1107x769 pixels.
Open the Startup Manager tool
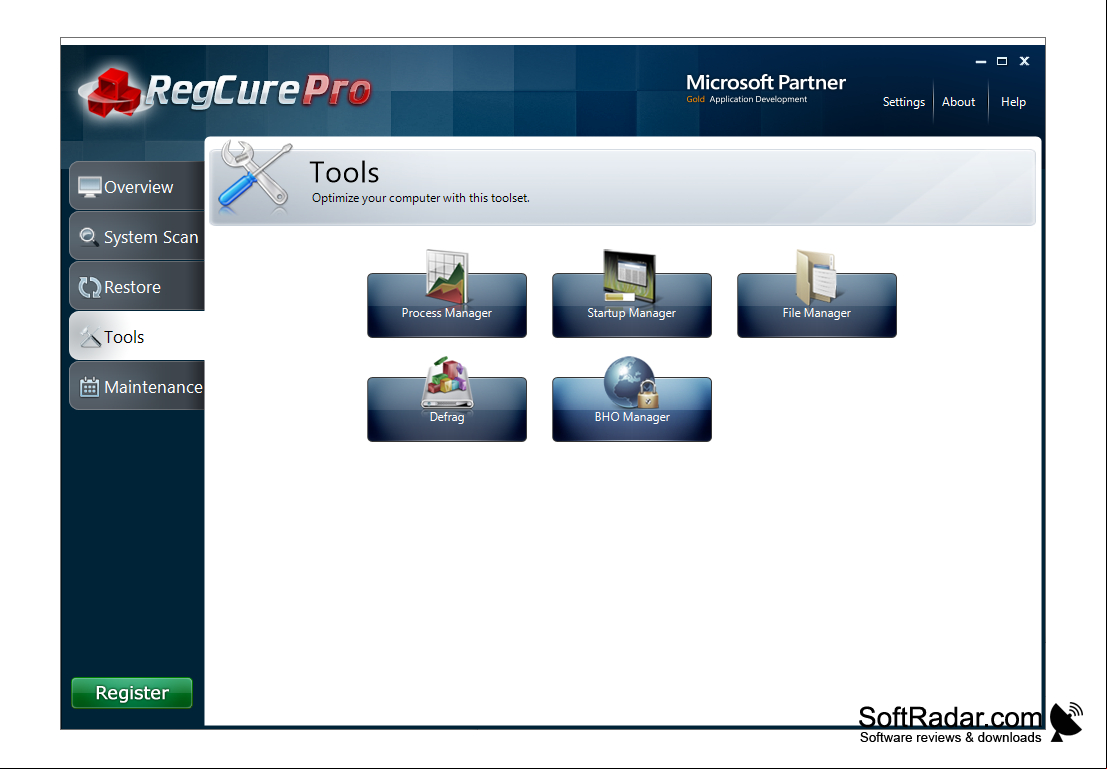[x=631, y=305]
